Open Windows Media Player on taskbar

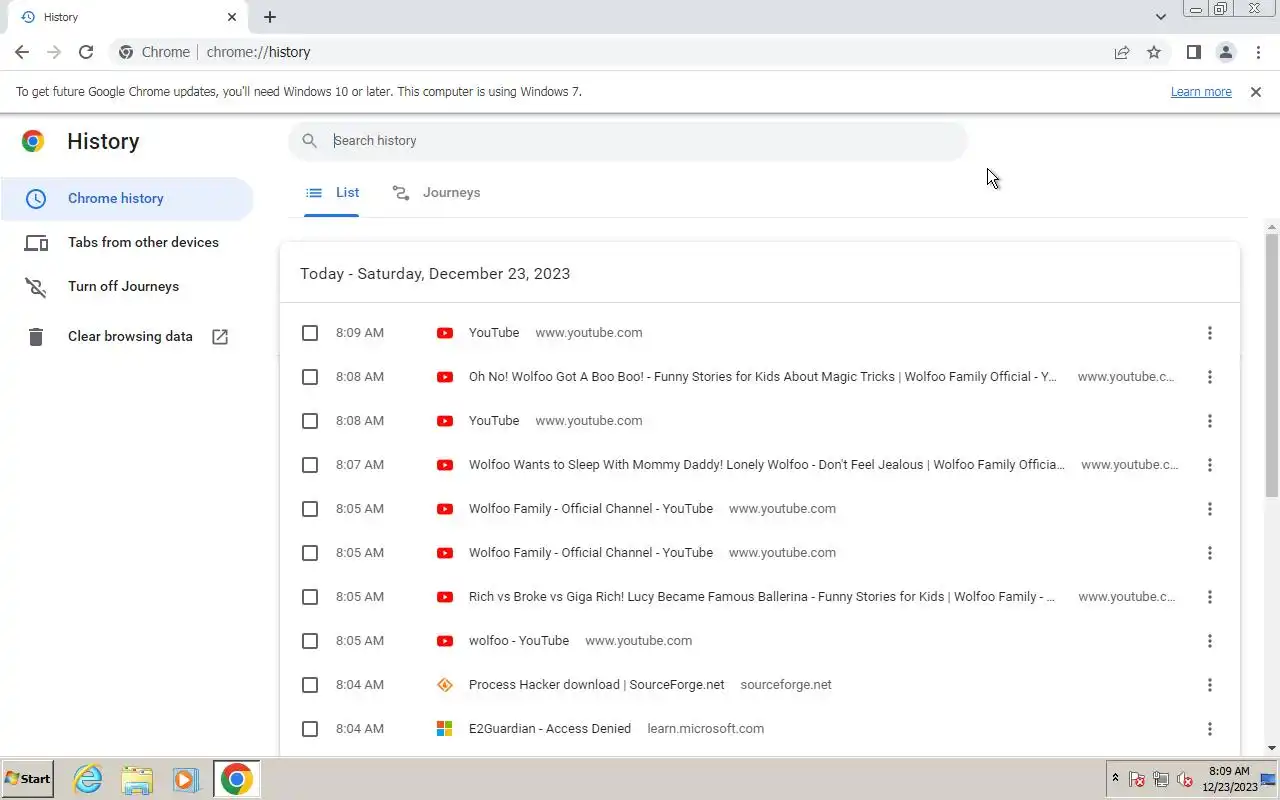click(186, 779)
